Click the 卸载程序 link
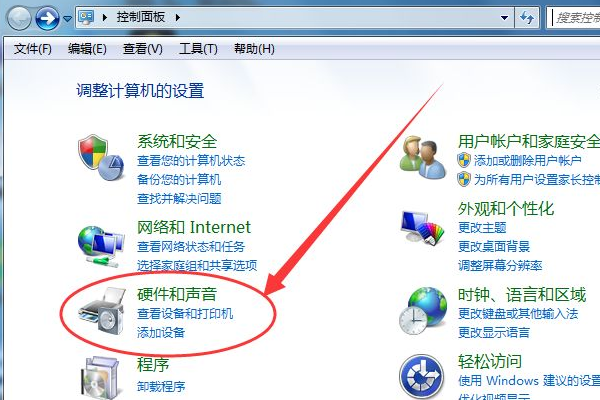The image size is (600, 400). [x=161, y=386]
